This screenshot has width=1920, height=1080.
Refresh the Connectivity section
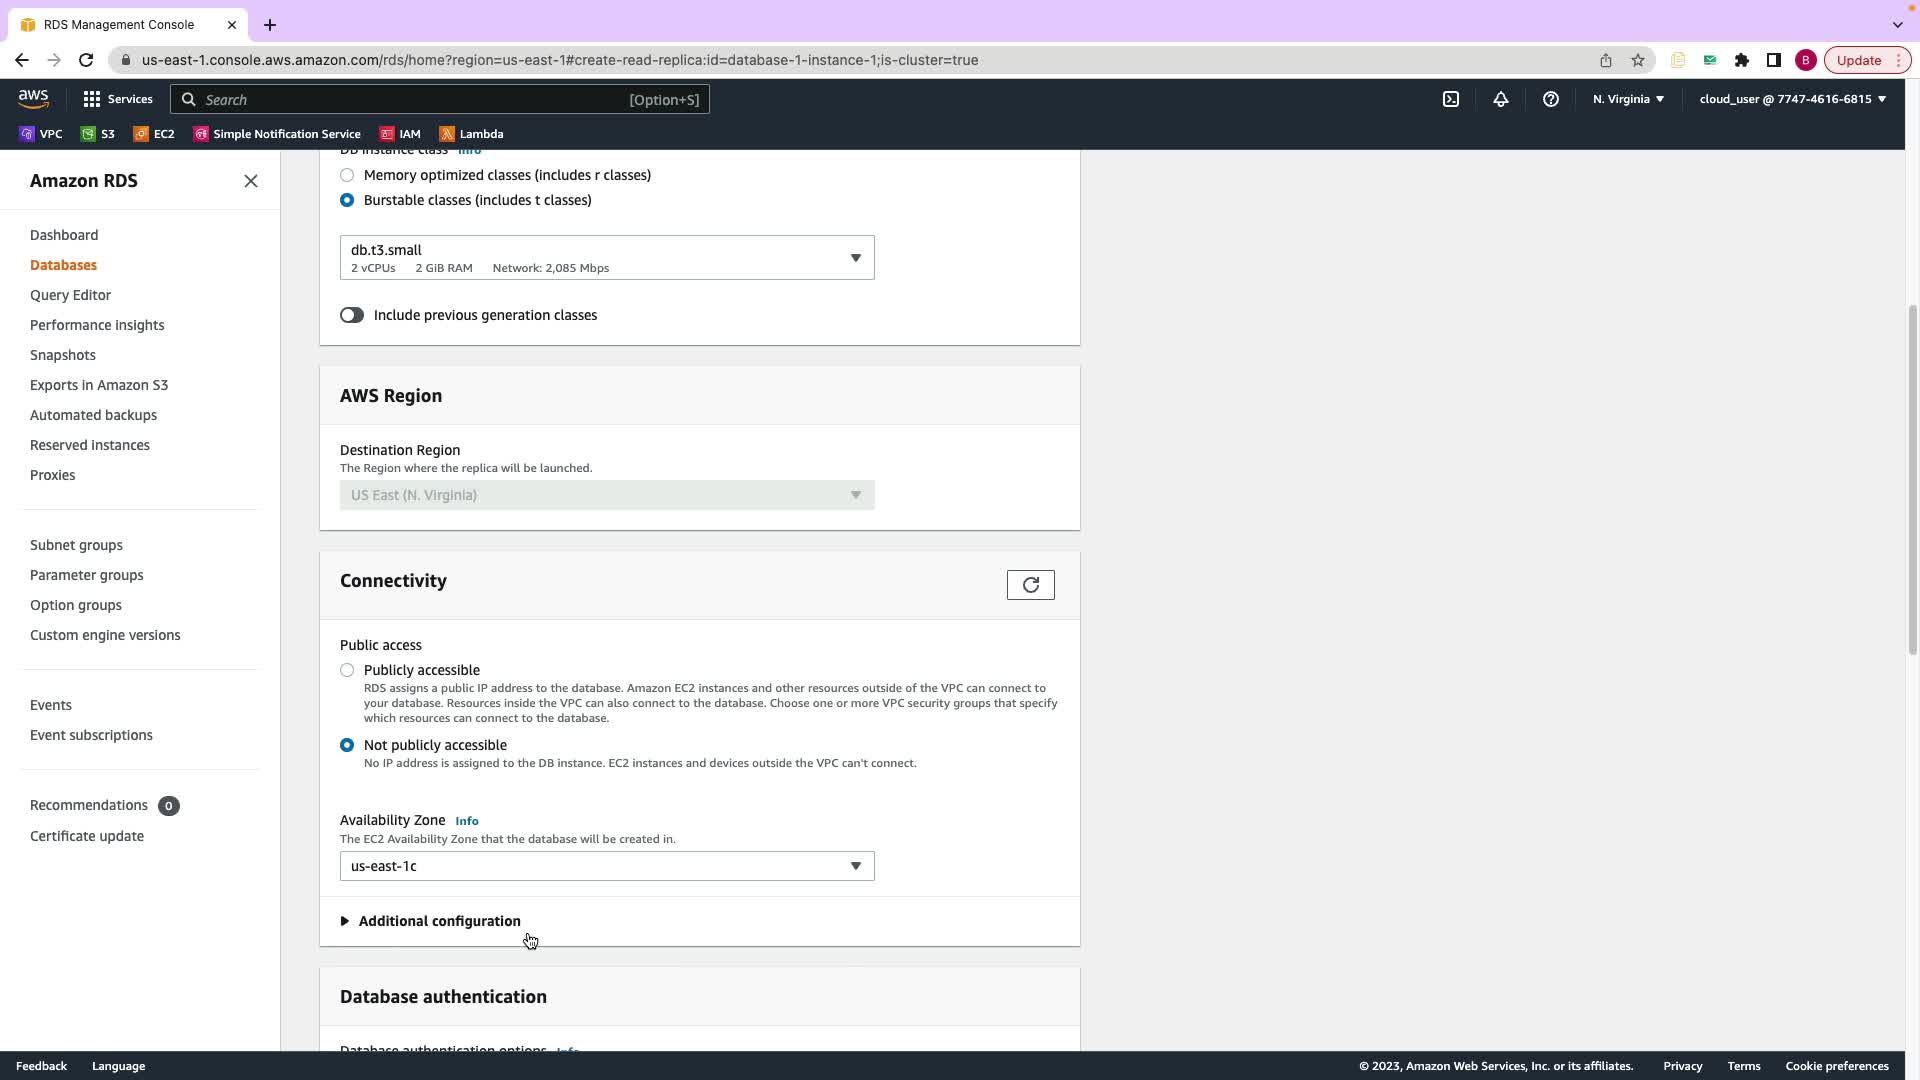pyautogui.click(x=1030, y=585)
